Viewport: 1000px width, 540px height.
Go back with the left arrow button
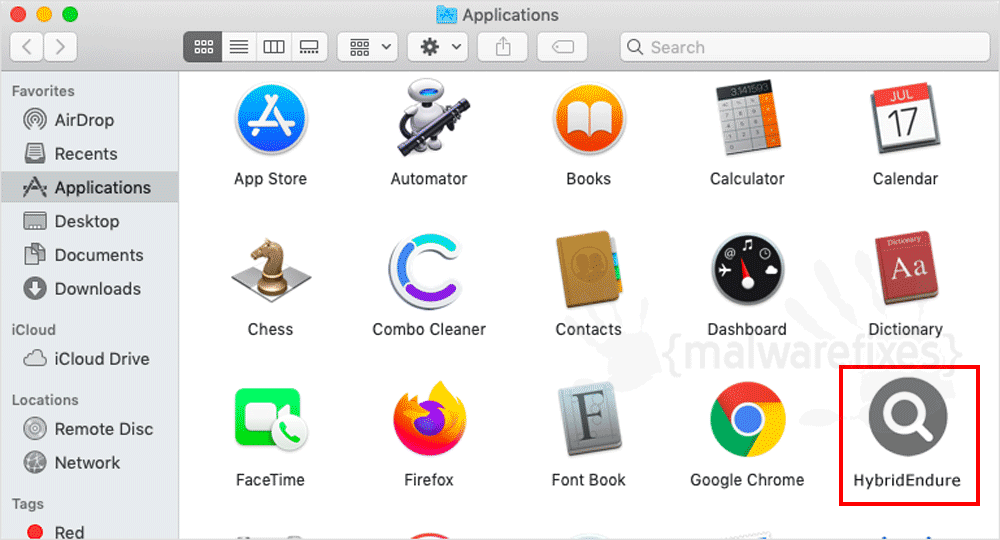[27, 47]
